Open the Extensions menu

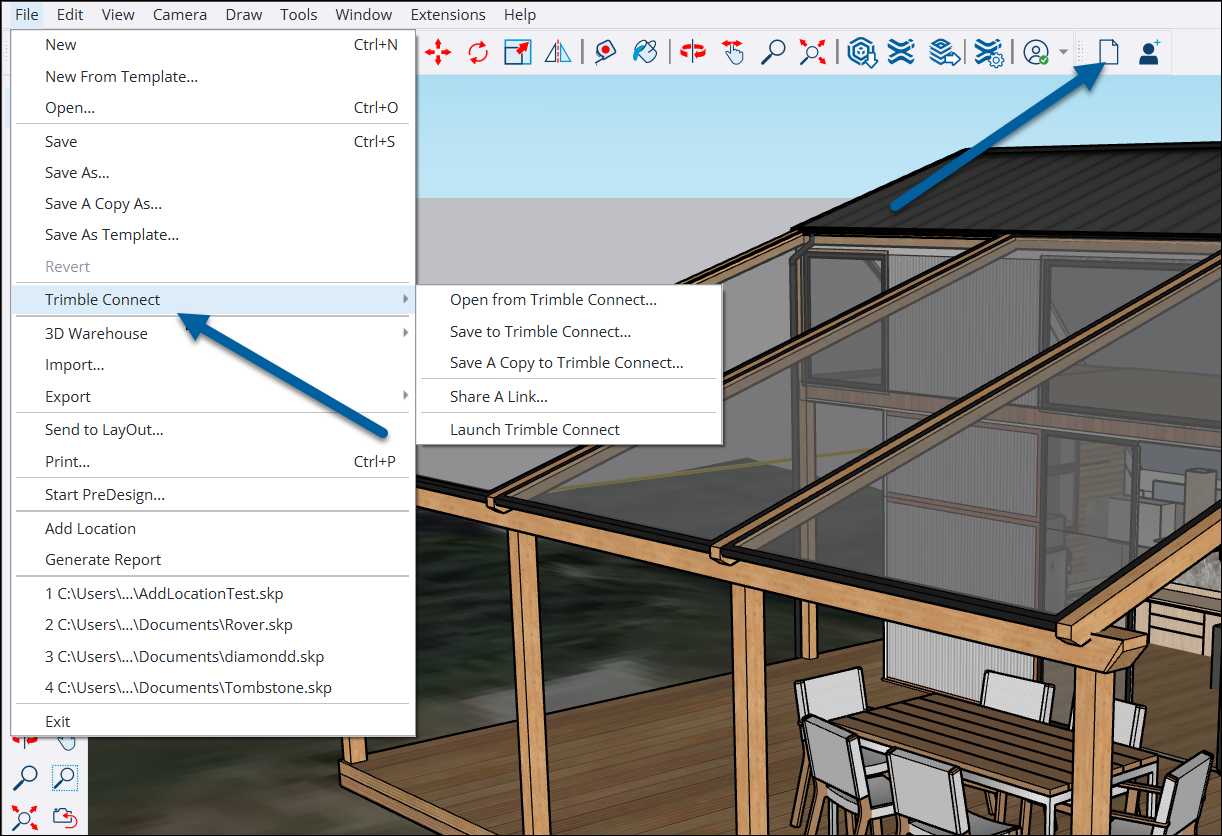click(448, 15)
